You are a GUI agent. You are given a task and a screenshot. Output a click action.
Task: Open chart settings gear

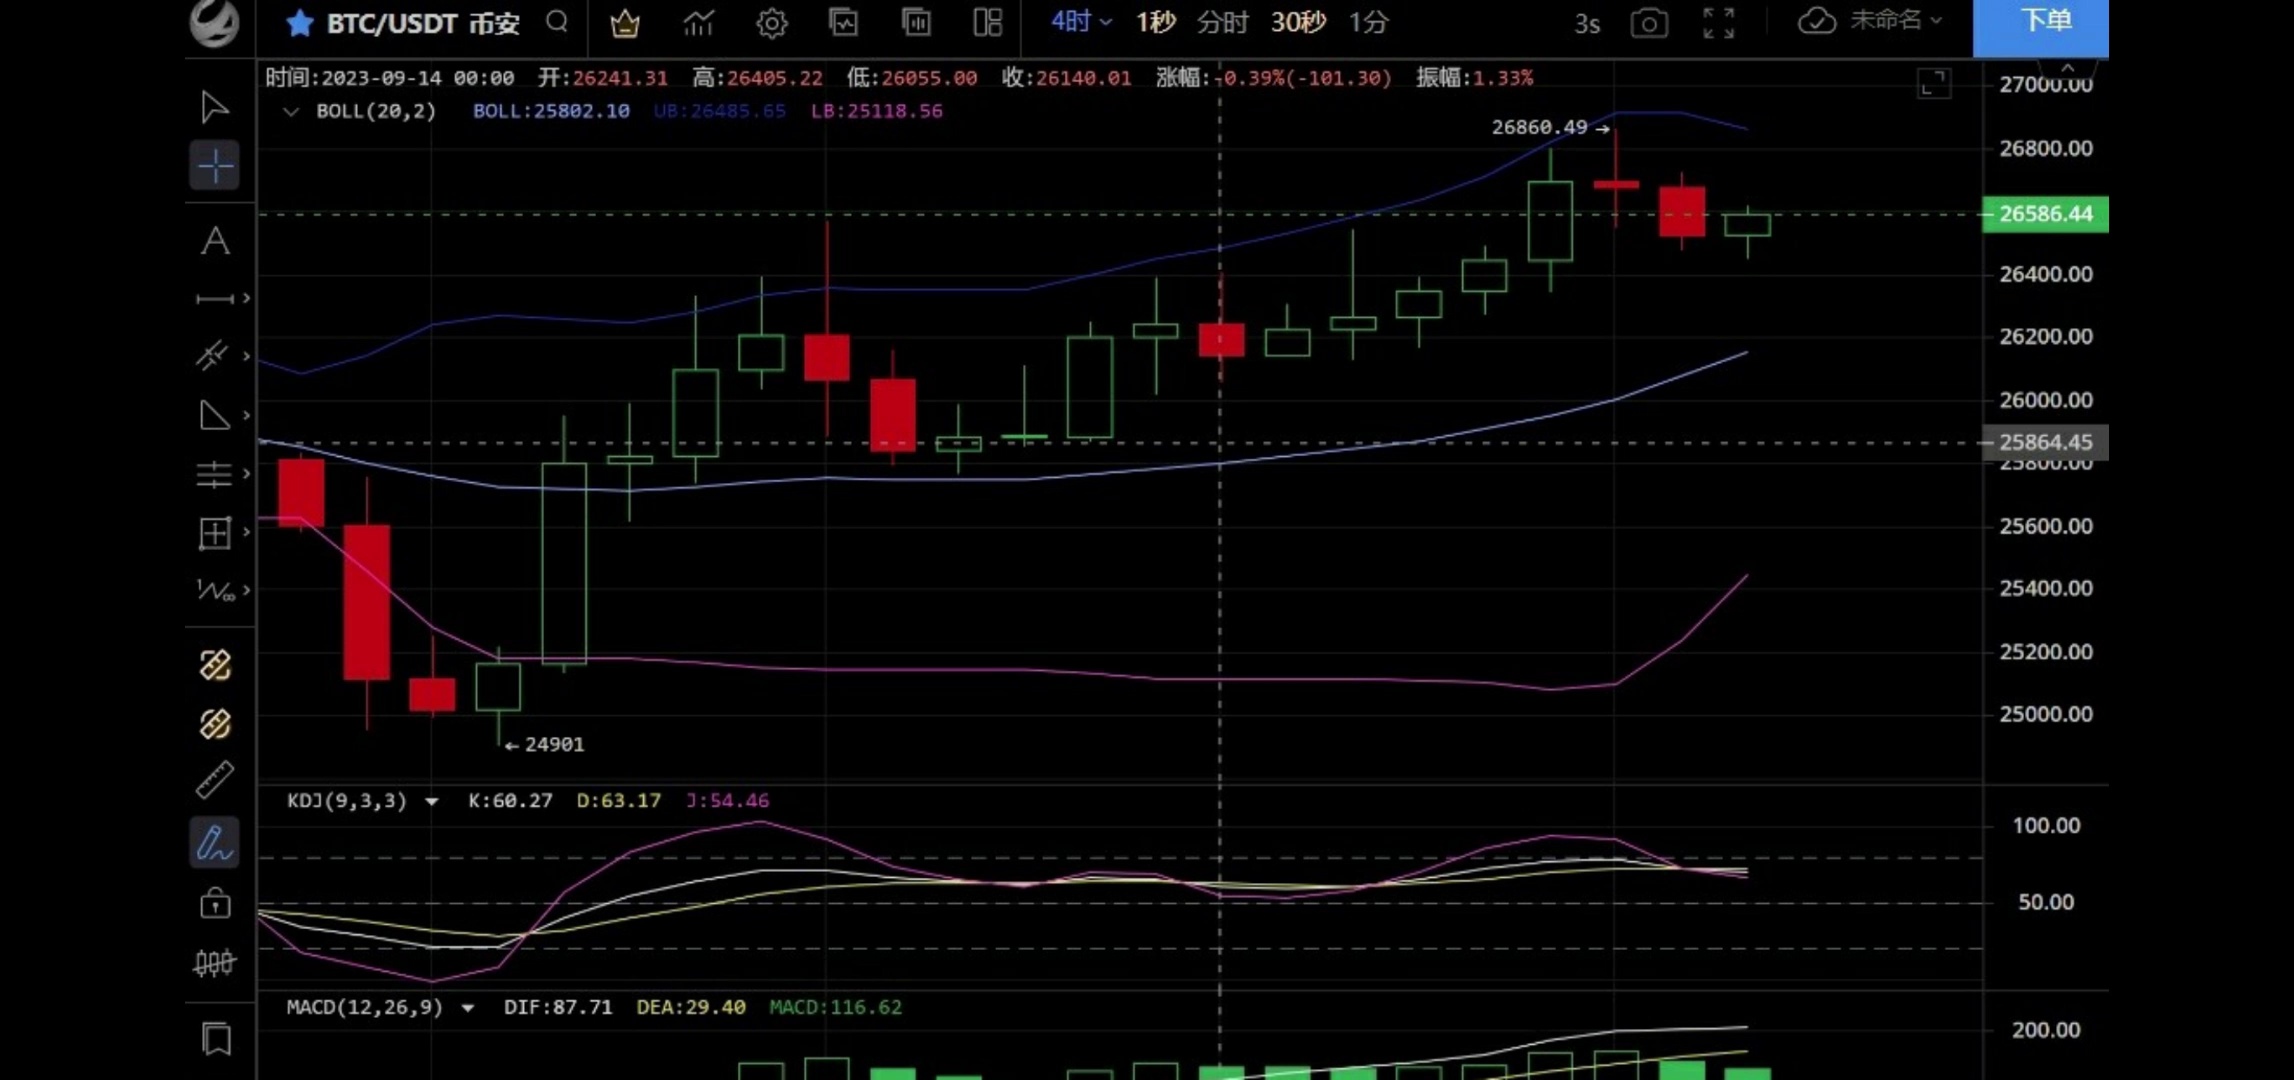(x=771, y=23)
